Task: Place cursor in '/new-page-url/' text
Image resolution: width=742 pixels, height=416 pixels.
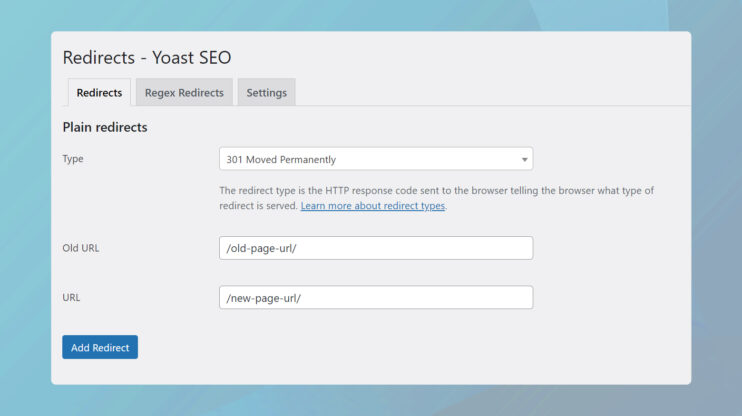Action: click(265, 297)
